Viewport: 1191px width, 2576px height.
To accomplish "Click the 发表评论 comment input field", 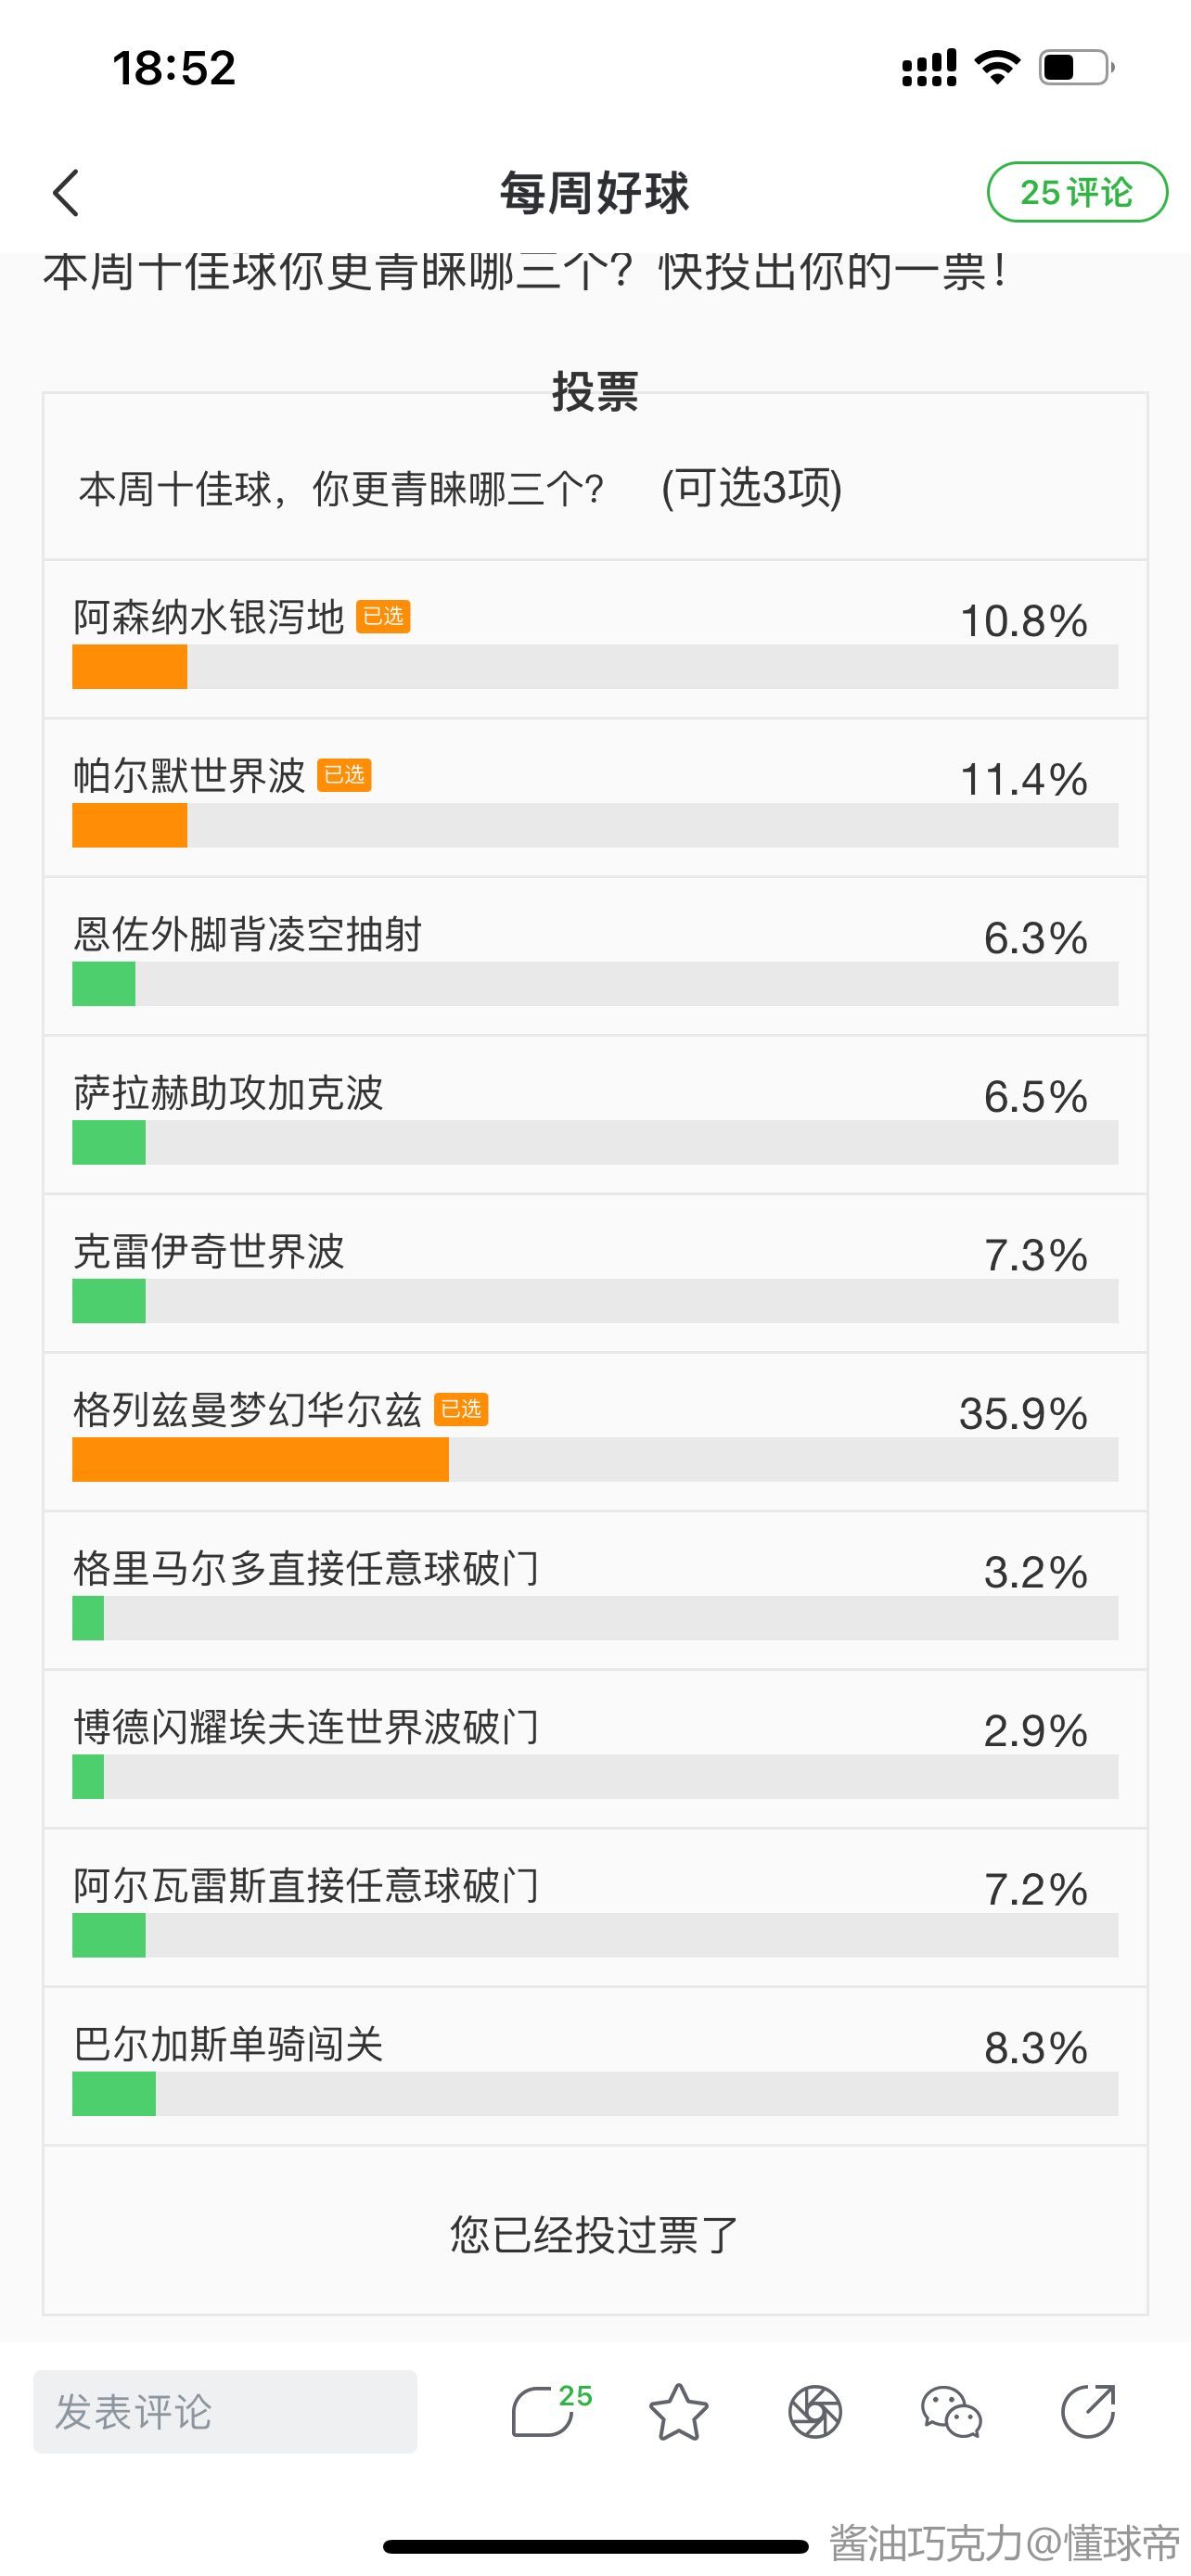I will click(x=225, y=2411).
